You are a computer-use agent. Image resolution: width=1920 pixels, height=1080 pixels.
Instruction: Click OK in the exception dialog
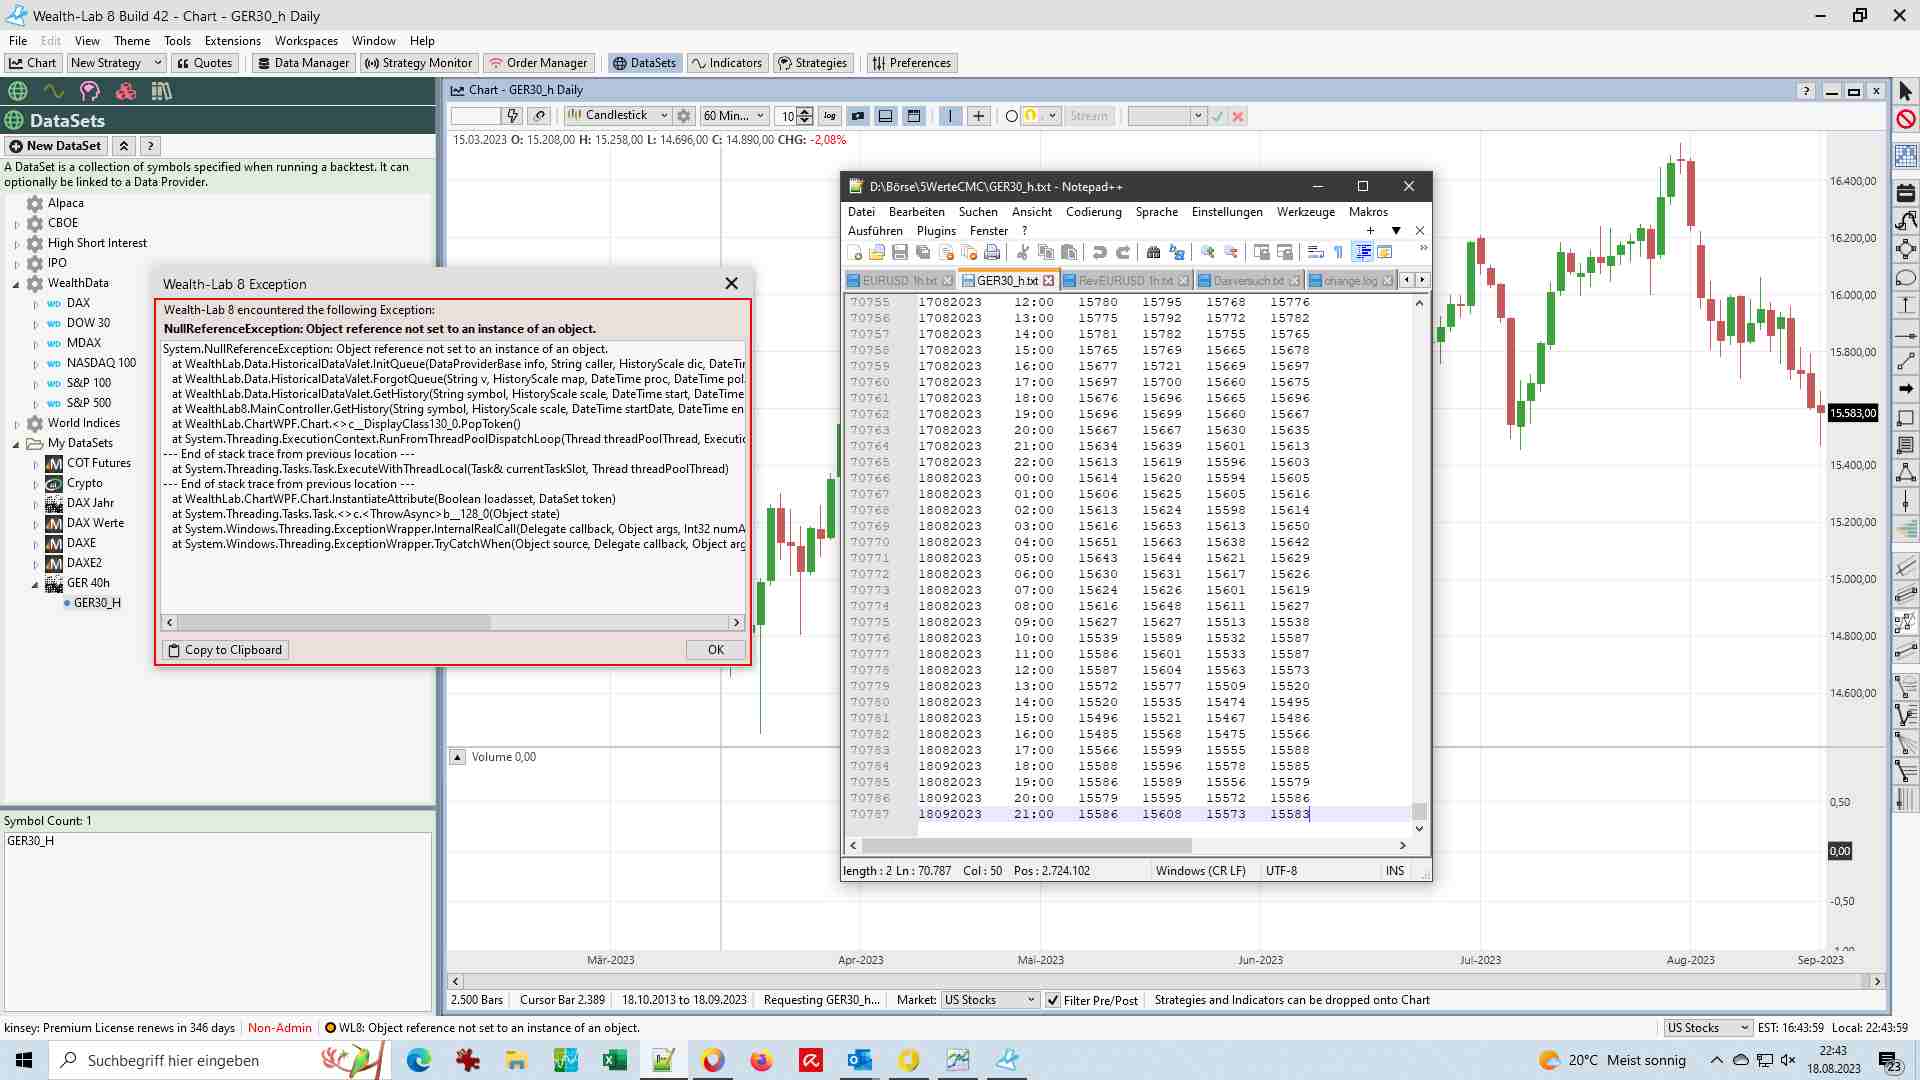tap(716, 650)
